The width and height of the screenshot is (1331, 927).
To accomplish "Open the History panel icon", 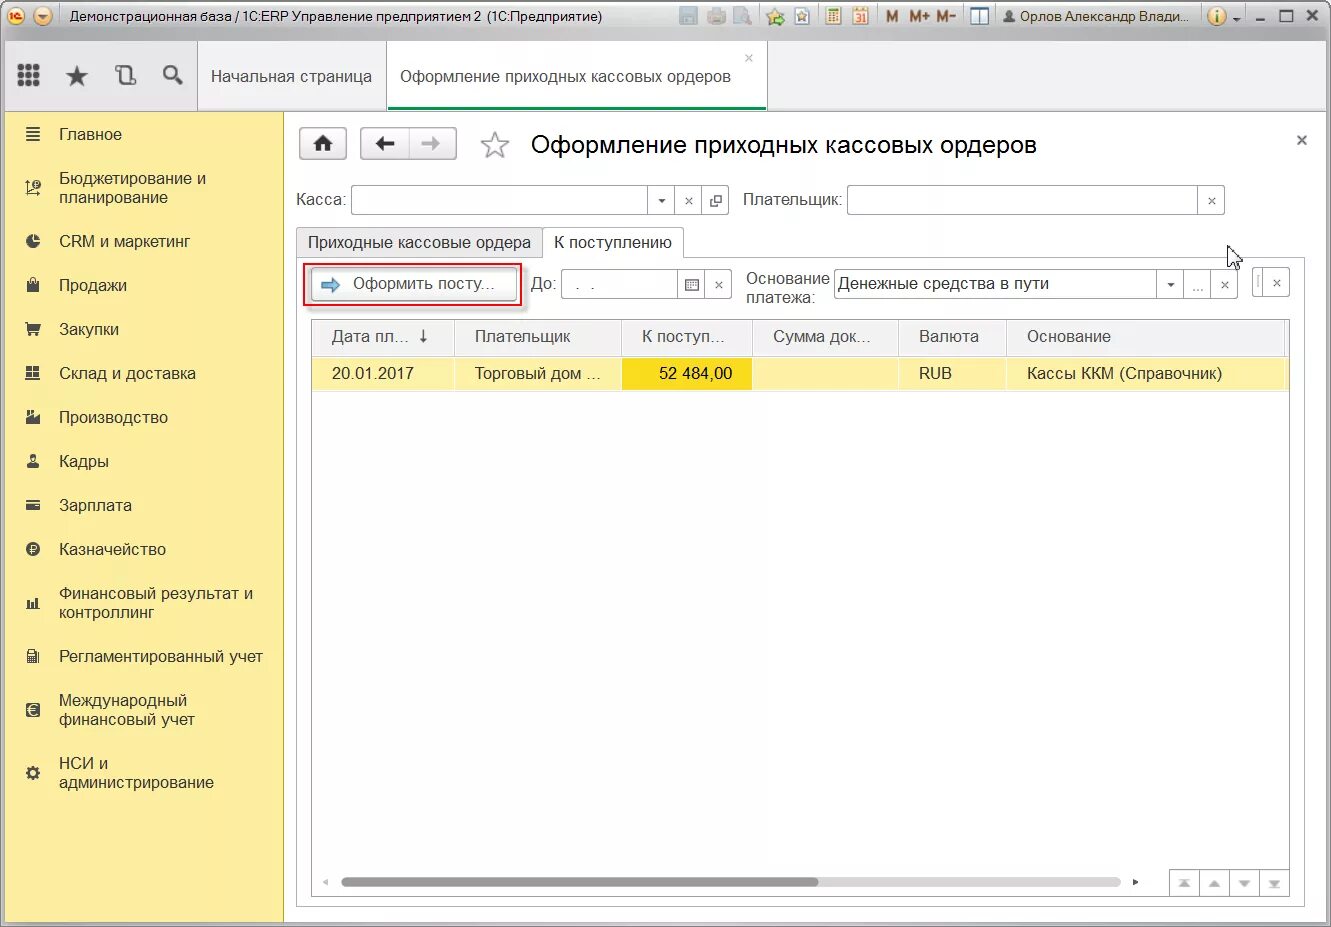I will pyautogui.click(x=125, y=75).
